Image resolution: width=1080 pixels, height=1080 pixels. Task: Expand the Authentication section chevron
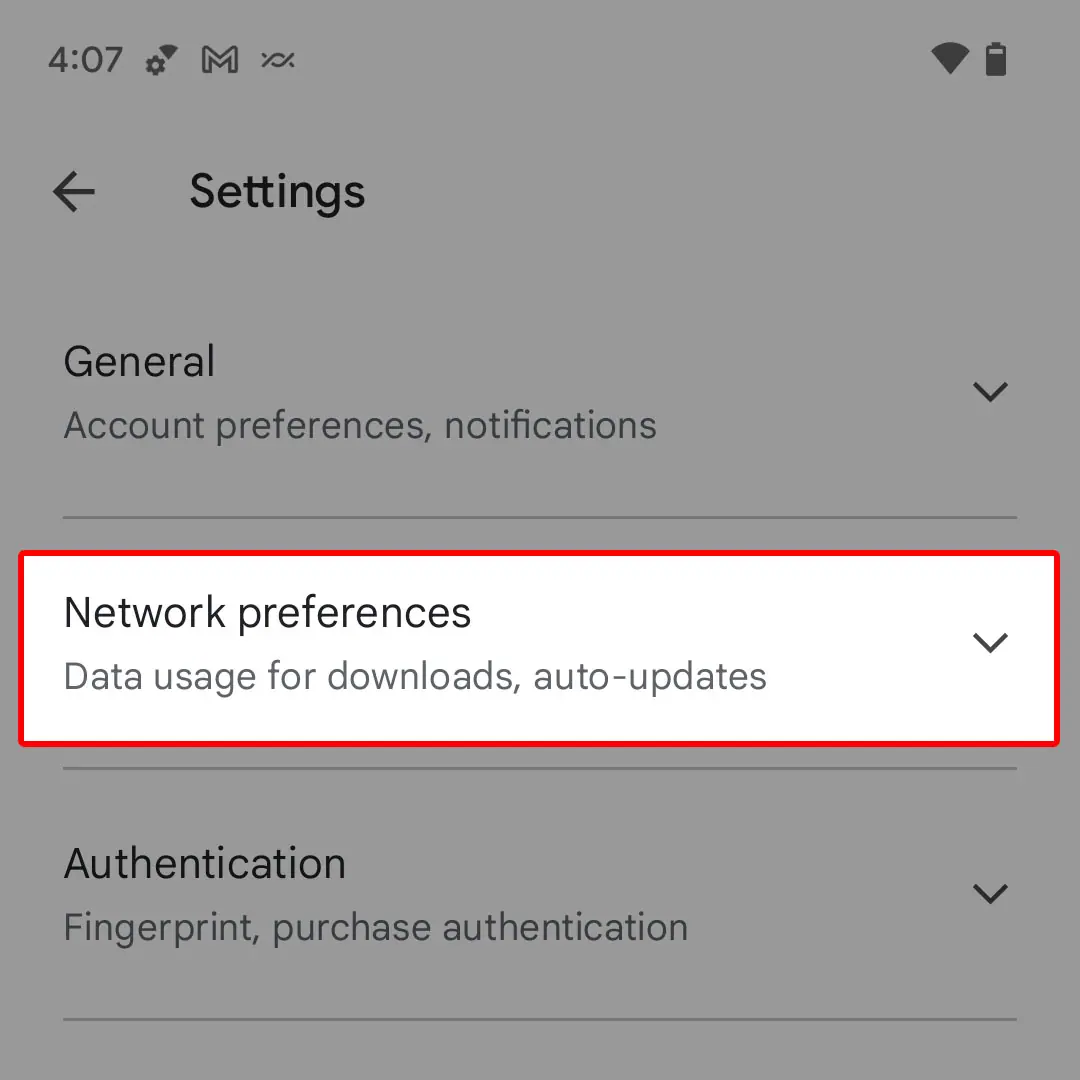point(989,892)
